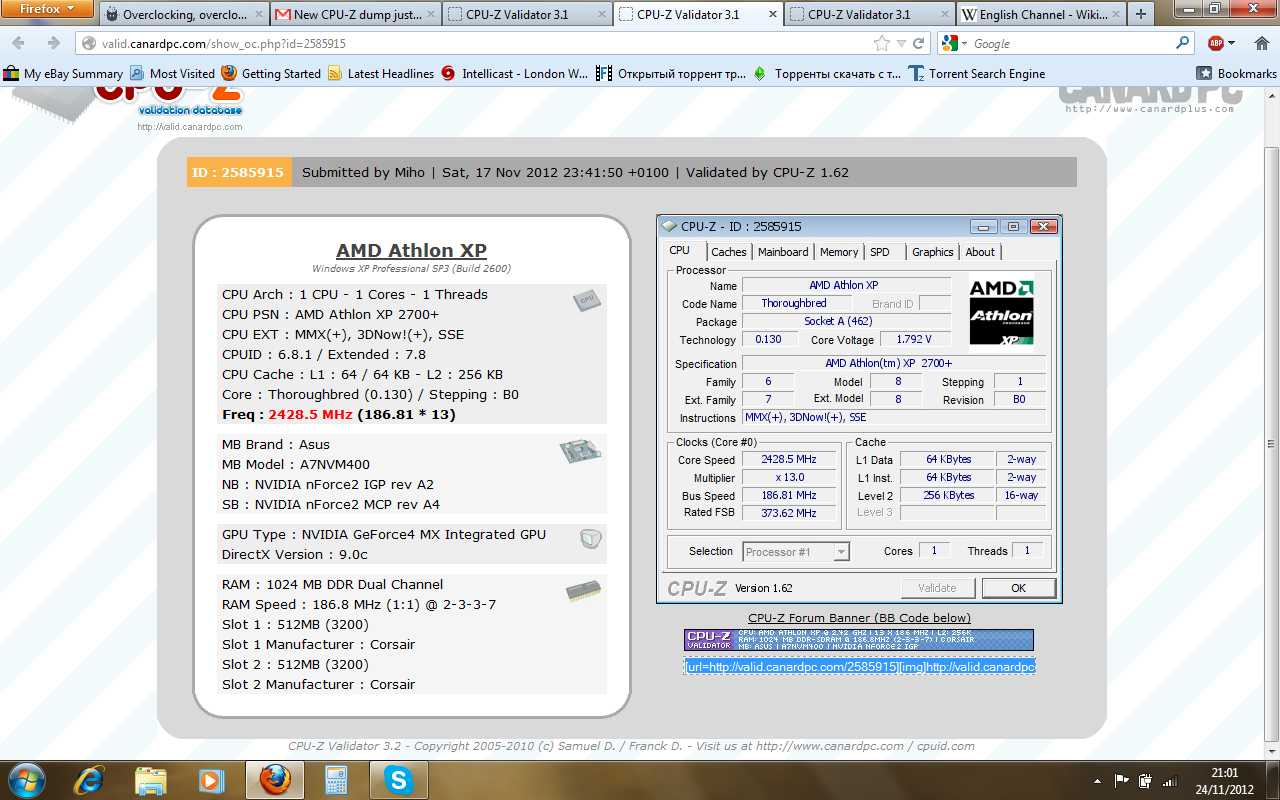Open the Latest Headlines bookmark
The width and height of the screenshot is (1280, 800).
(380, 73)
